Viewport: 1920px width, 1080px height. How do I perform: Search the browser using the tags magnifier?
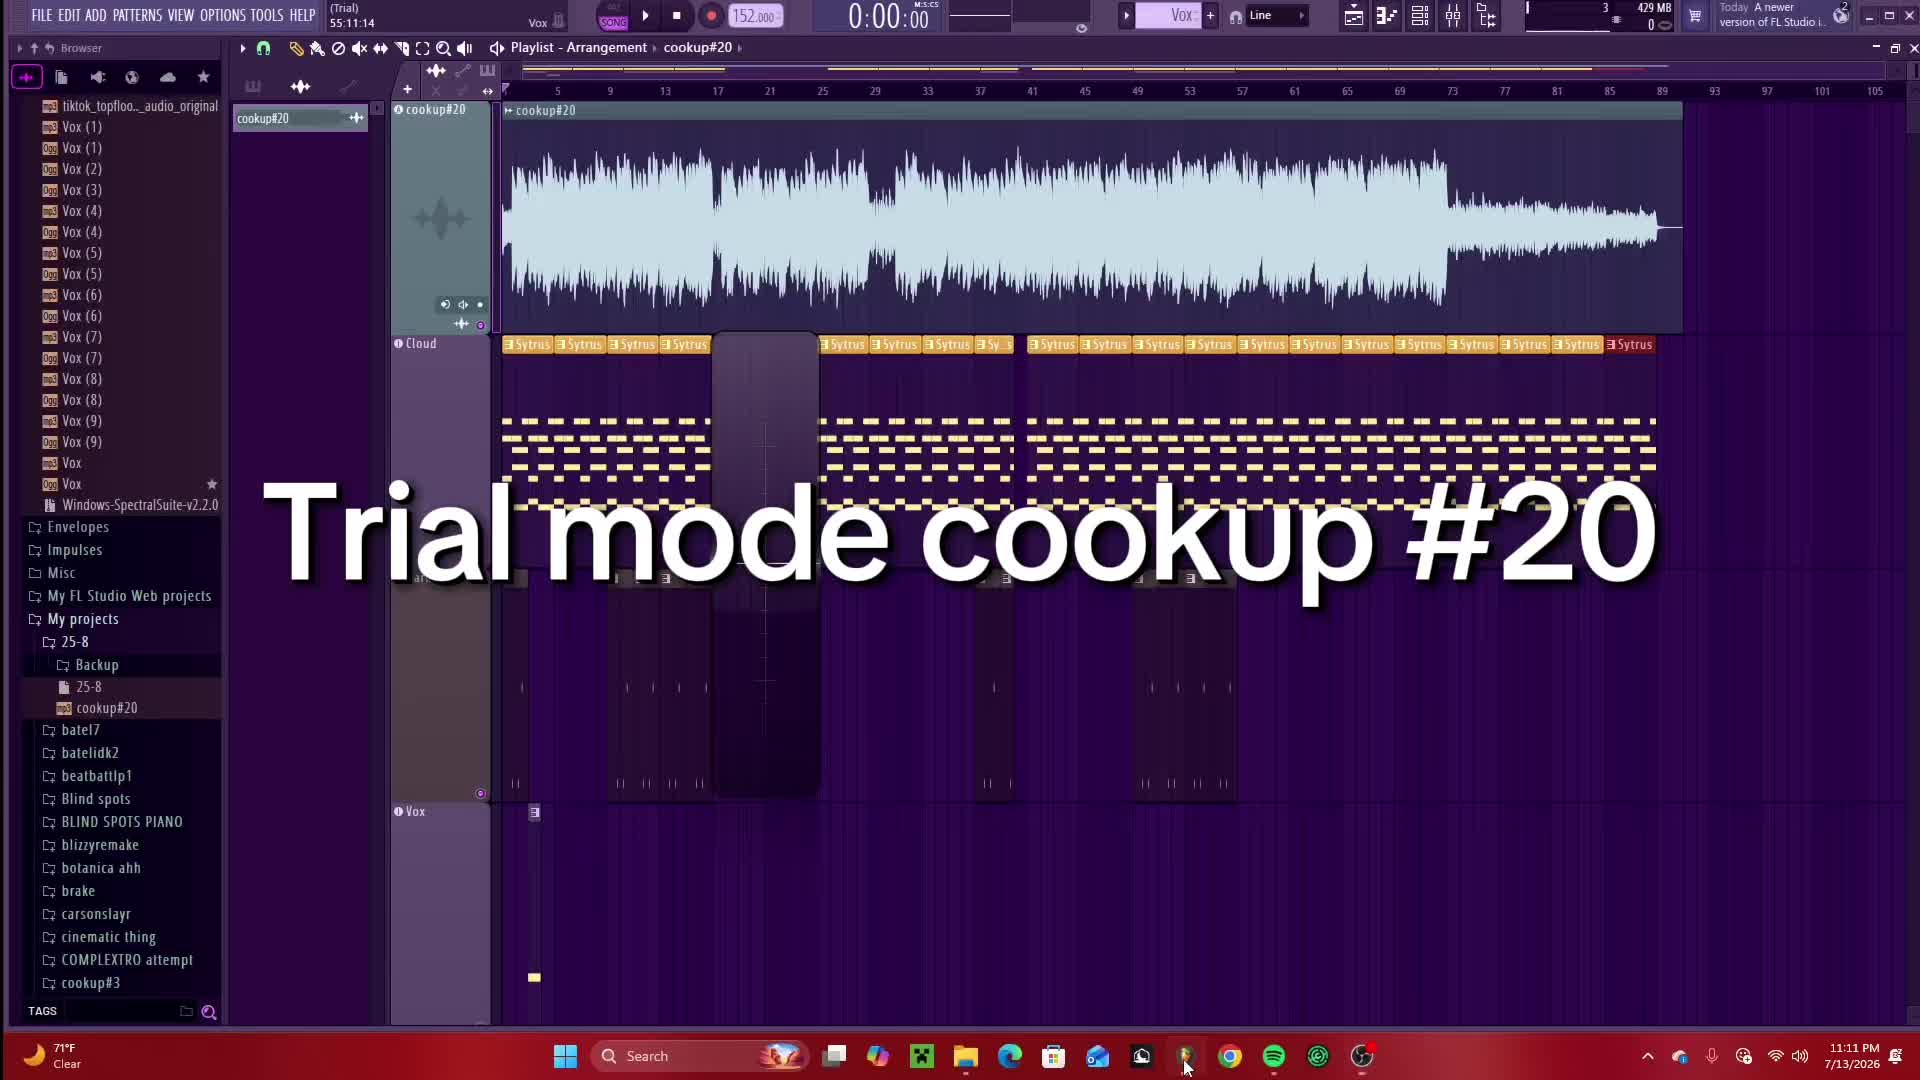tap(209, 1012)
